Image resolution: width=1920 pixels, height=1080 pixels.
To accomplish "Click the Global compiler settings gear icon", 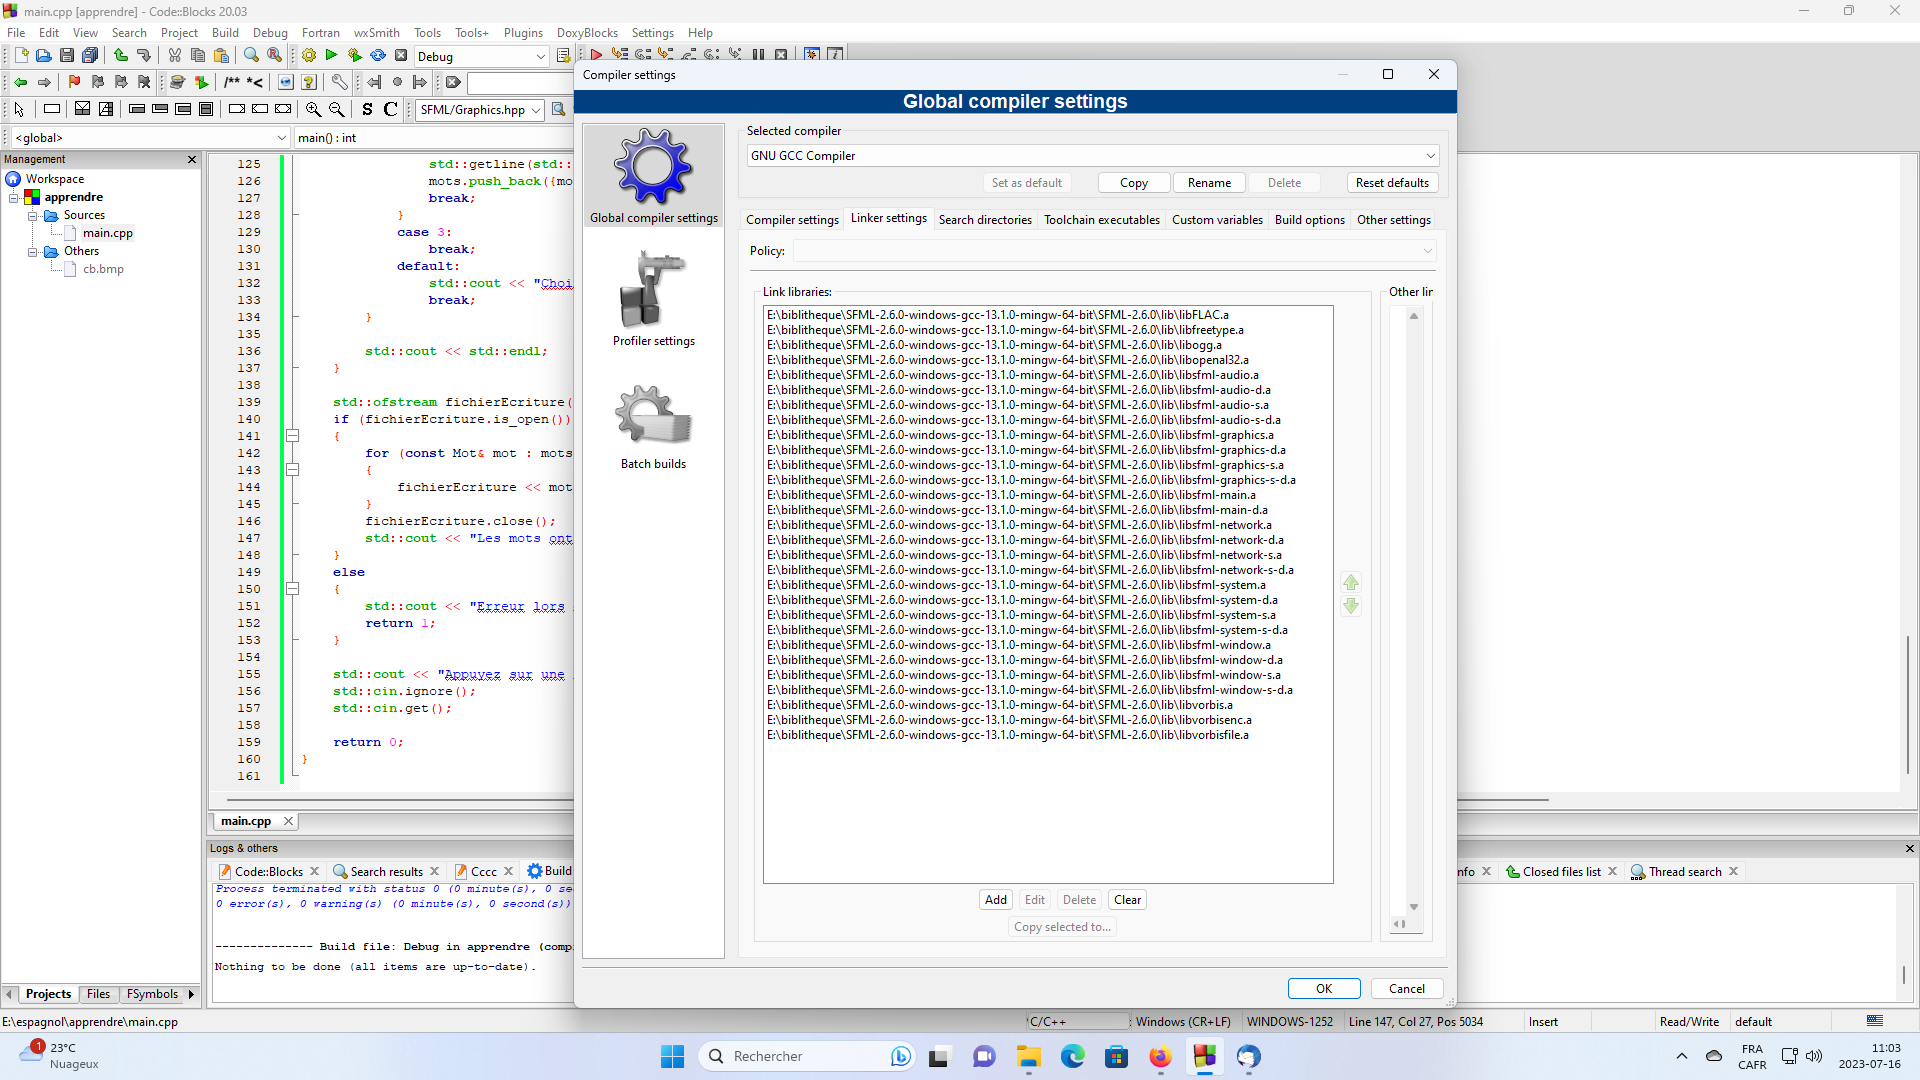I will [x=653, y=166].
